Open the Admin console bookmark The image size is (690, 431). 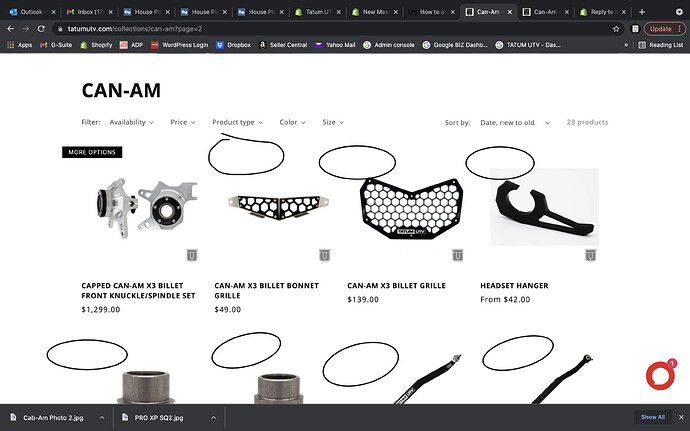389,45
